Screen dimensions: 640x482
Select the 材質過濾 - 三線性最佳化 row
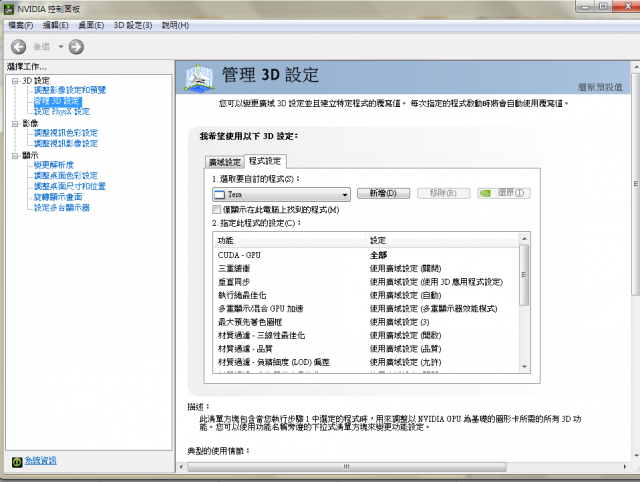366,335
